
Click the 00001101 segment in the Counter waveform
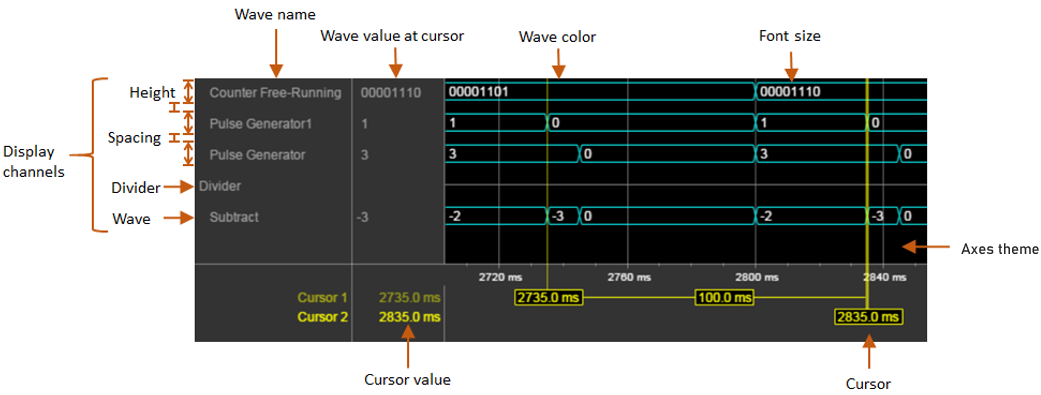pos(600,92)
